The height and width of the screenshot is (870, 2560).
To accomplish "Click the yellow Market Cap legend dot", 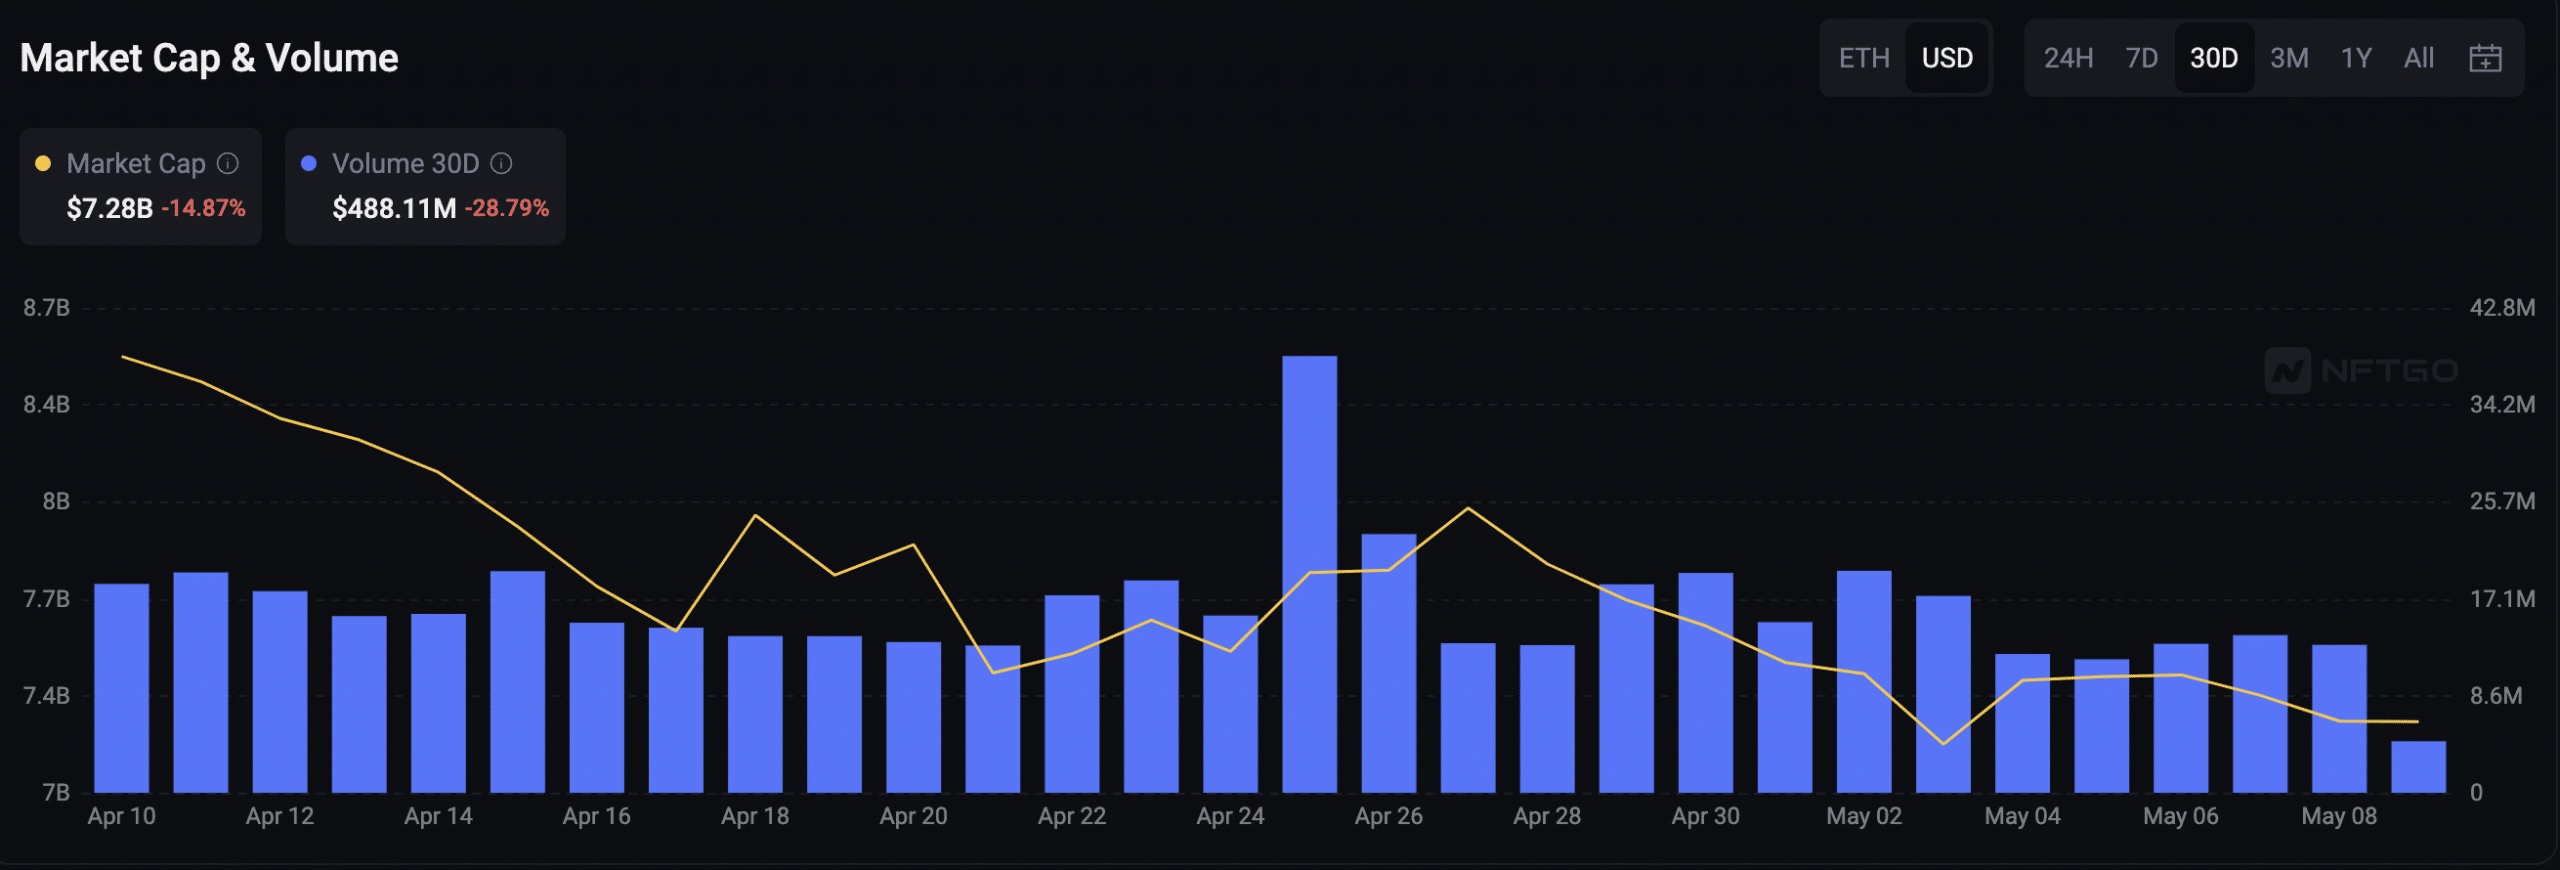I will (x=43, y=163).
